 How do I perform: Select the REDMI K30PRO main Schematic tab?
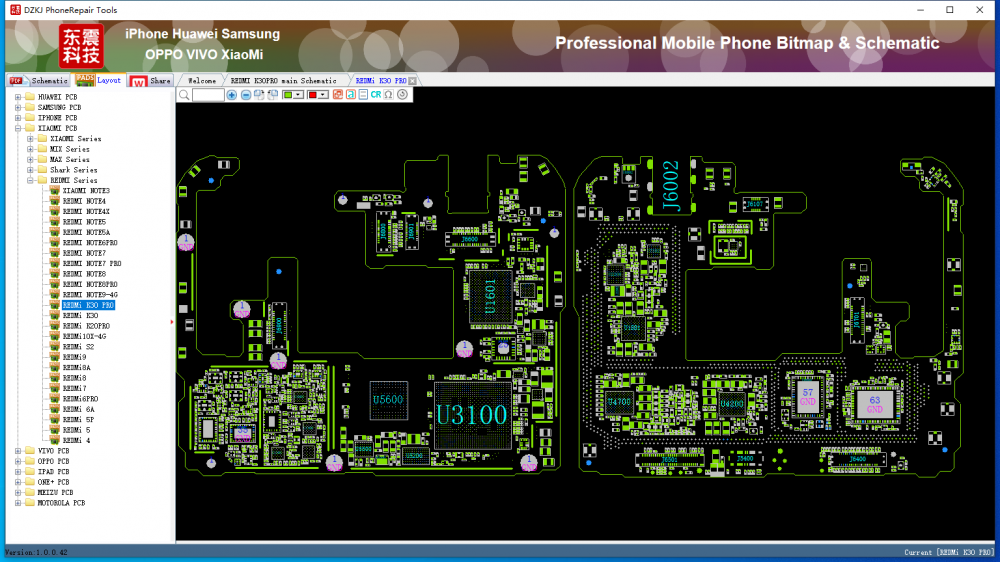click(x=284, y=80)
